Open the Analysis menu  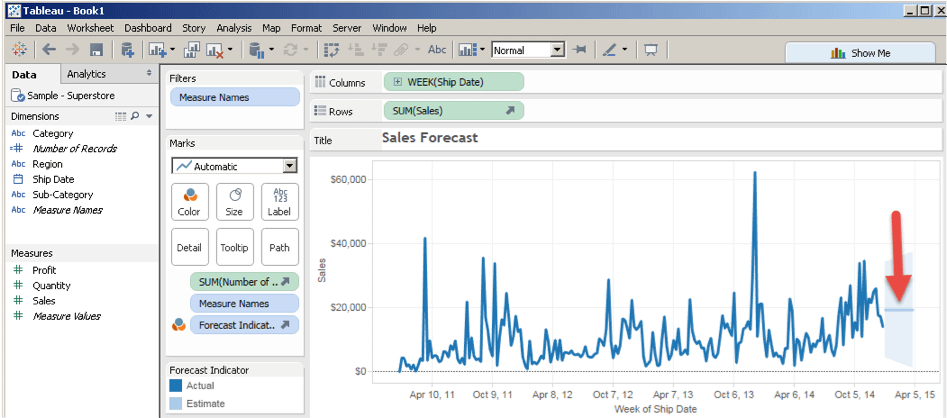pyautogui.click(x=234, y=28)
